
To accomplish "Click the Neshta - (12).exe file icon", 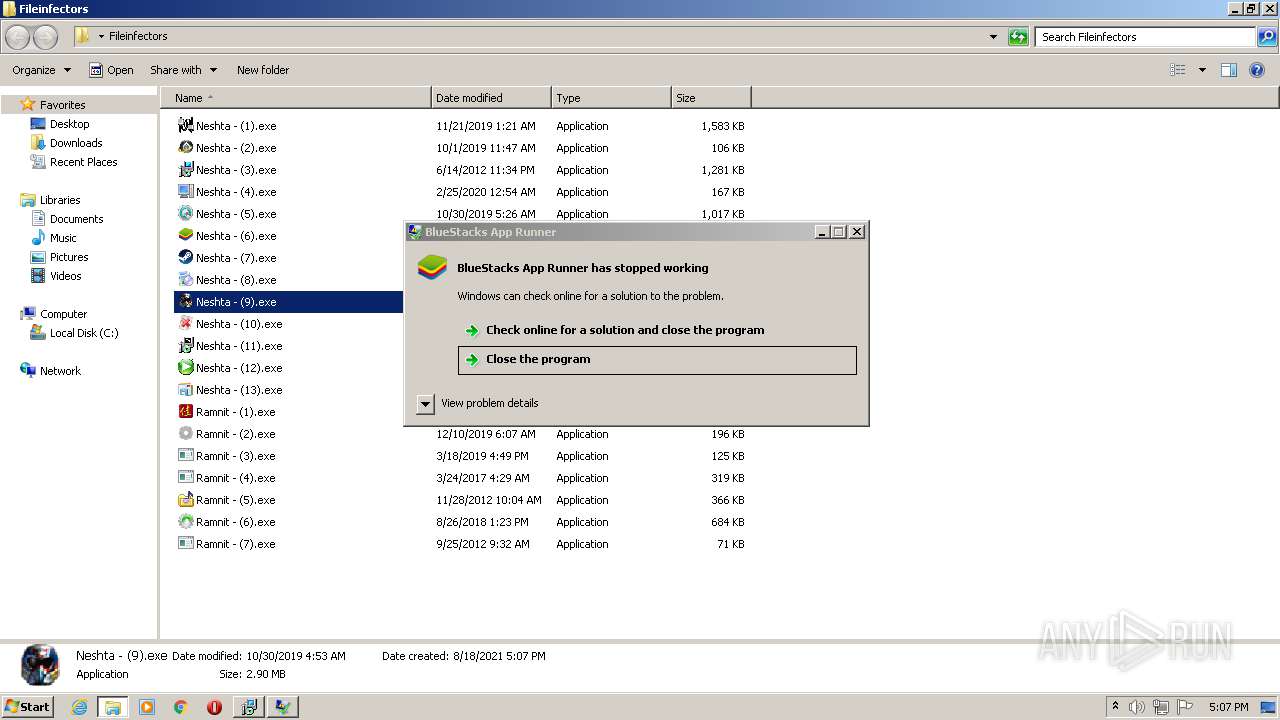I will [x=185, y=368].
